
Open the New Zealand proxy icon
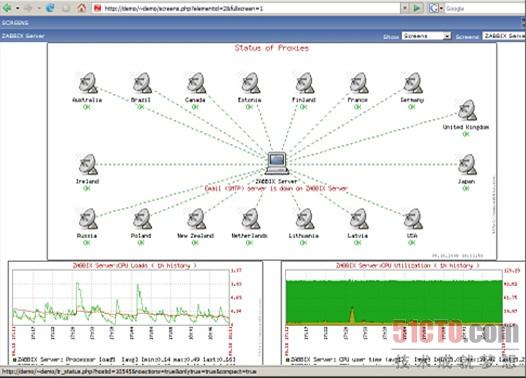tap(196, 219)
